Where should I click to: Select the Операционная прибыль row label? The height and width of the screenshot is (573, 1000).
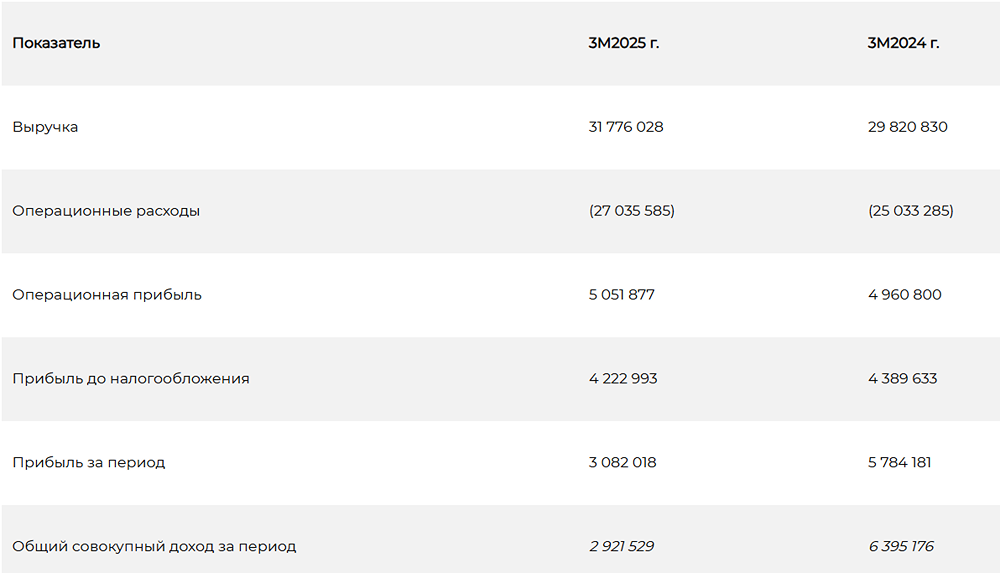(x=107, y=295)
